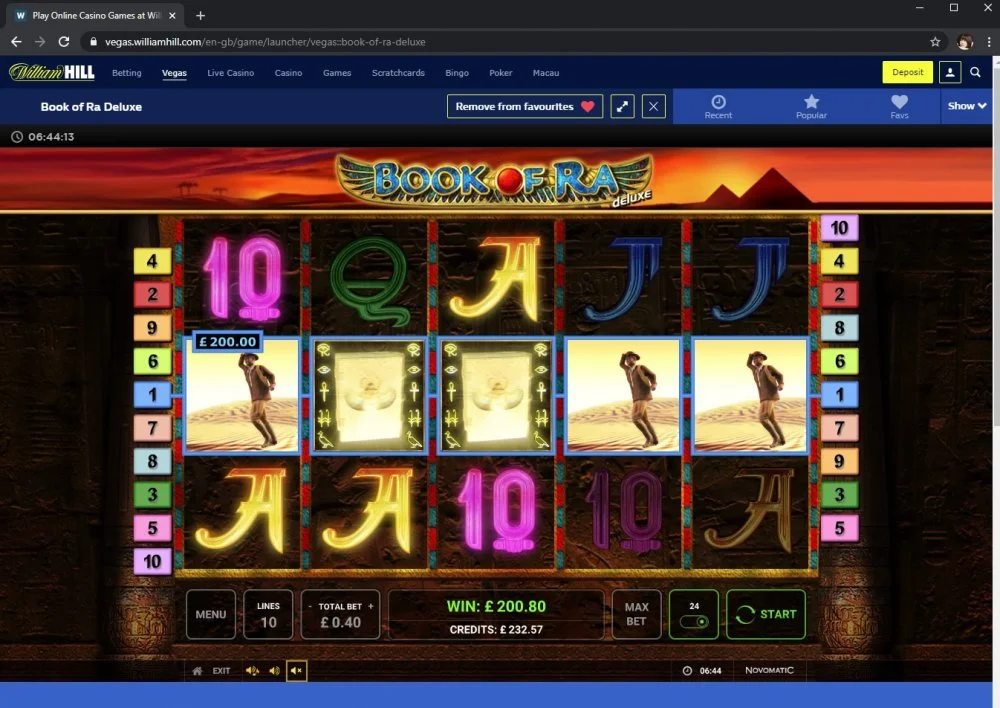
Task: Open the game MENU button
Action: [210, 614]
